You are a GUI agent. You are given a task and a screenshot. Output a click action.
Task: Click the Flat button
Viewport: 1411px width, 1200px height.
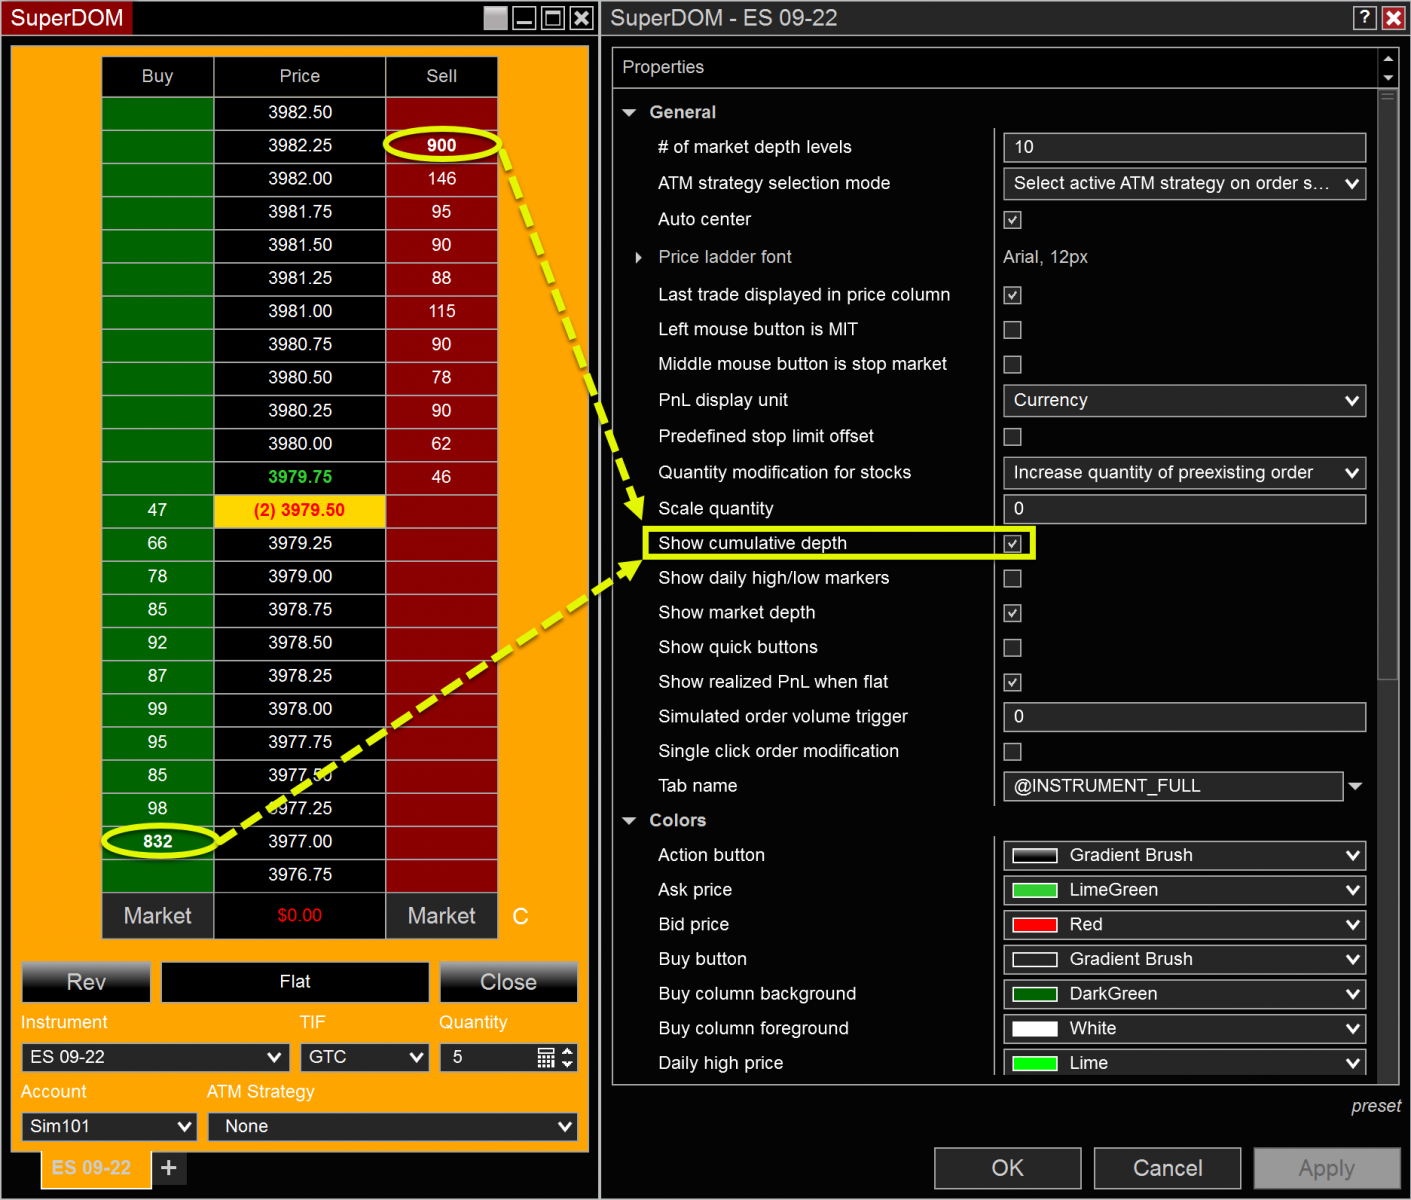294,982
